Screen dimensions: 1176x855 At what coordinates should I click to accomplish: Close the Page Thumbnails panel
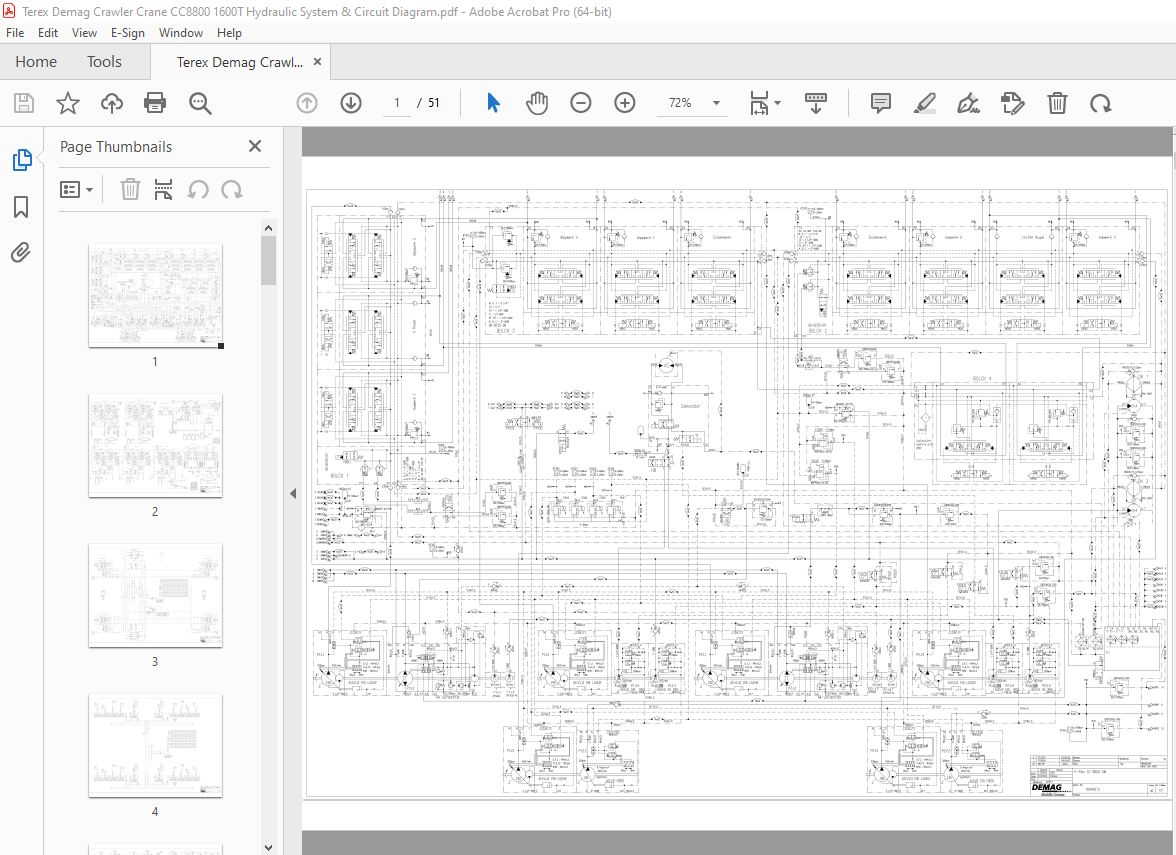(255, 146)
